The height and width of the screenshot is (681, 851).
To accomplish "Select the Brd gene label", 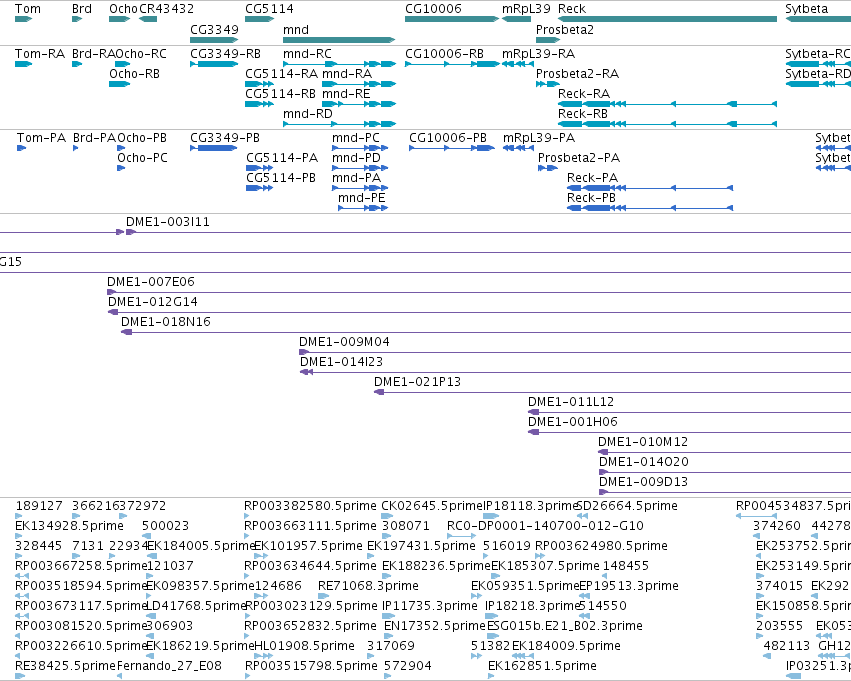I will point(82,9).
